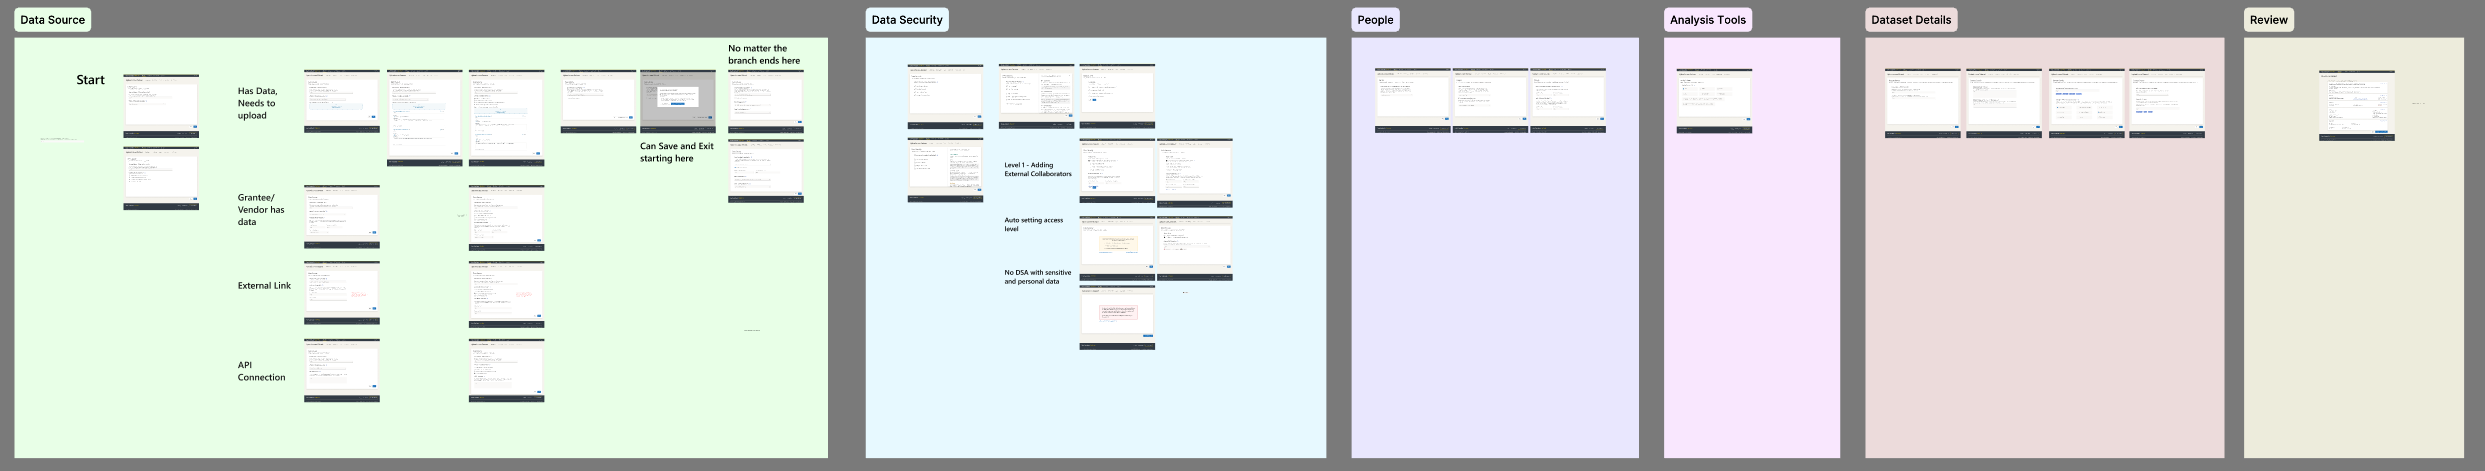Select the Analysis Tools section label
Viewport: 2485px width, 471px height.
[x=1708, y=20]
